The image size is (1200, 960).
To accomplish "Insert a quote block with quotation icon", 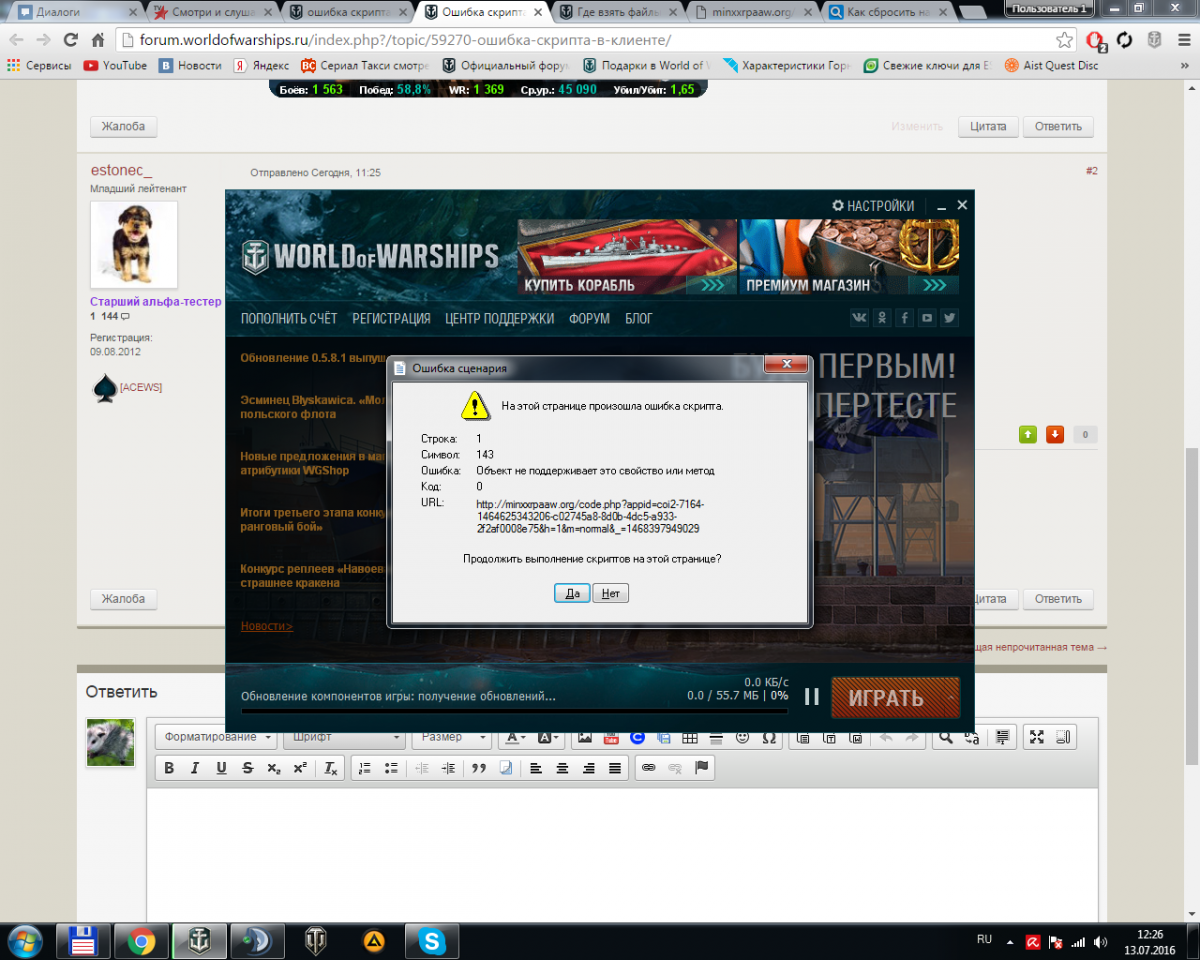I will [x=479, y=768].
